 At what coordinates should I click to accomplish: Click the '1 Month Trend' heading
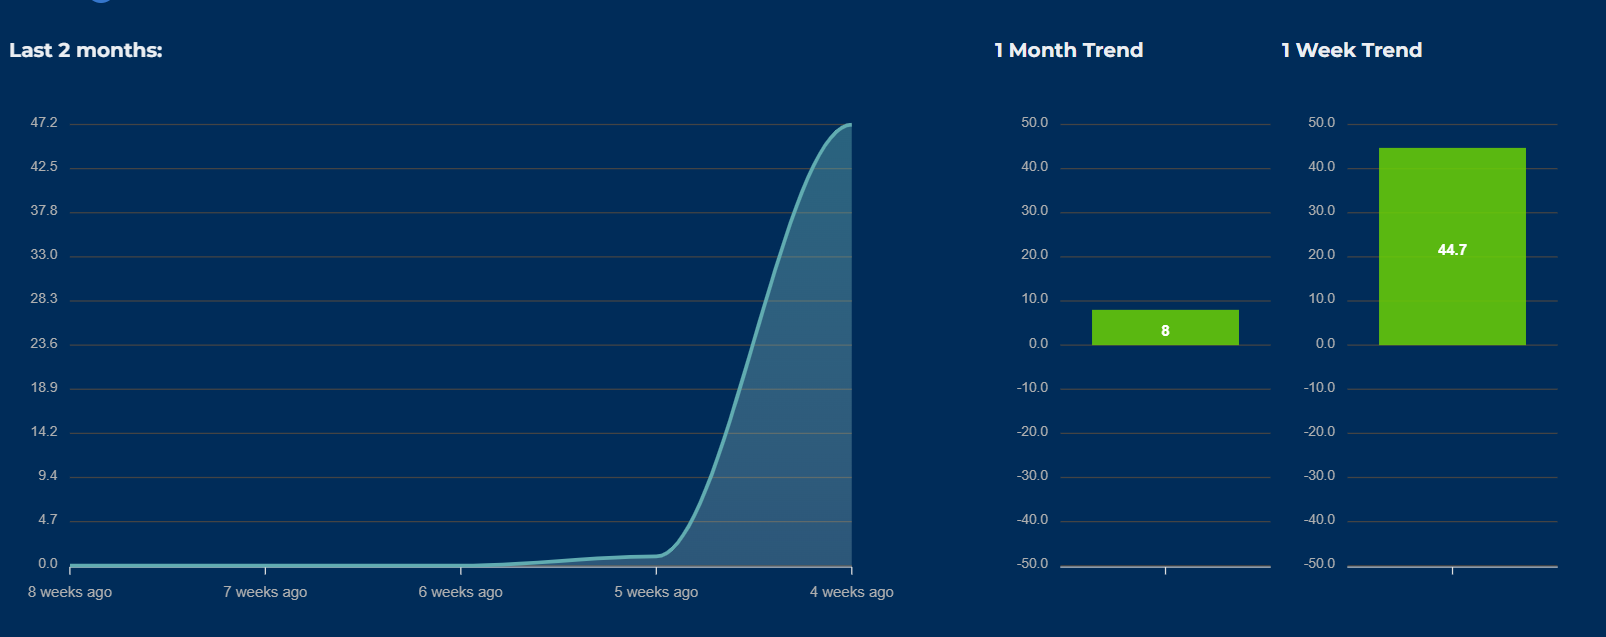1068,50
